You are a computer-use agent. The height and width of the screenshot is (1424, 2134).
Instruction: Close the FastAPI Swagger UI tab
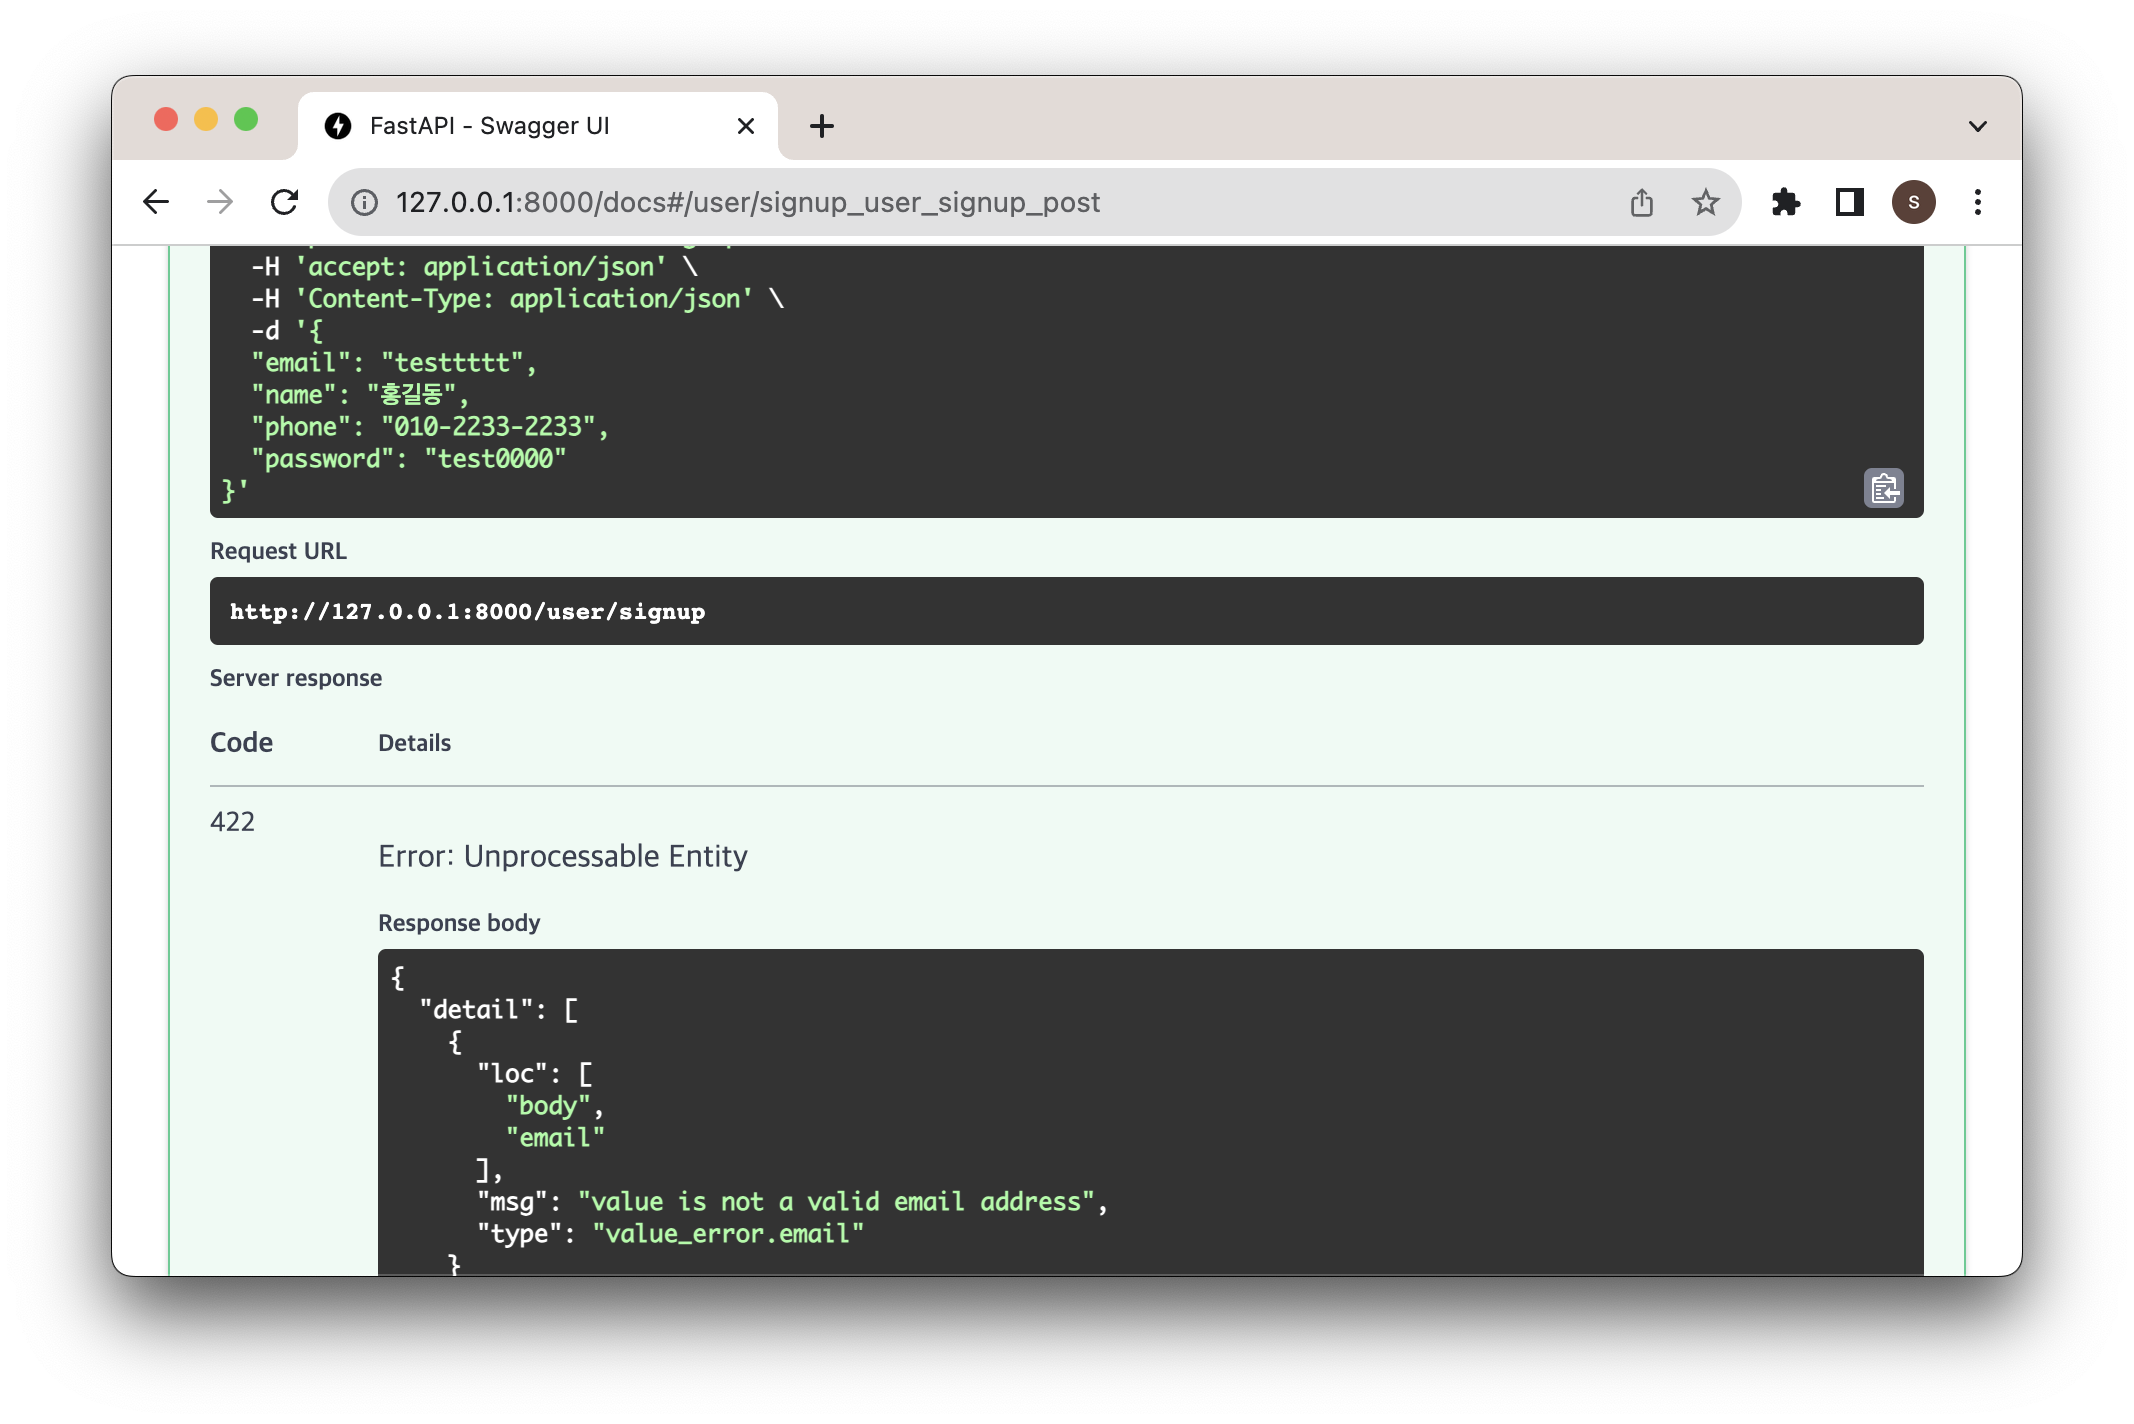(745, 126)
